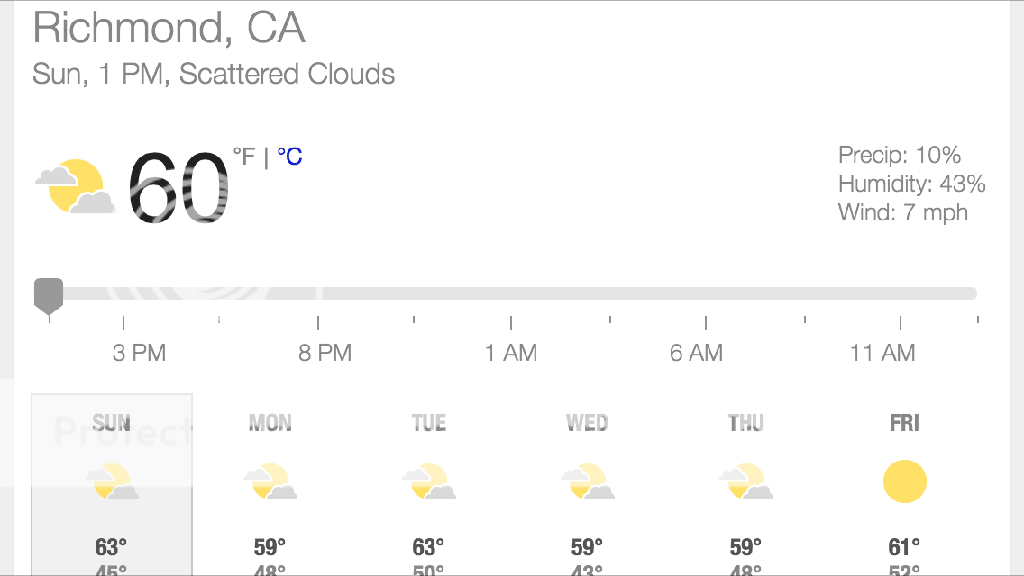This screenshot has height=576, width=1024.
Task: Click Sunday's partly cloudy weather icon
Action: click(111, 482)
